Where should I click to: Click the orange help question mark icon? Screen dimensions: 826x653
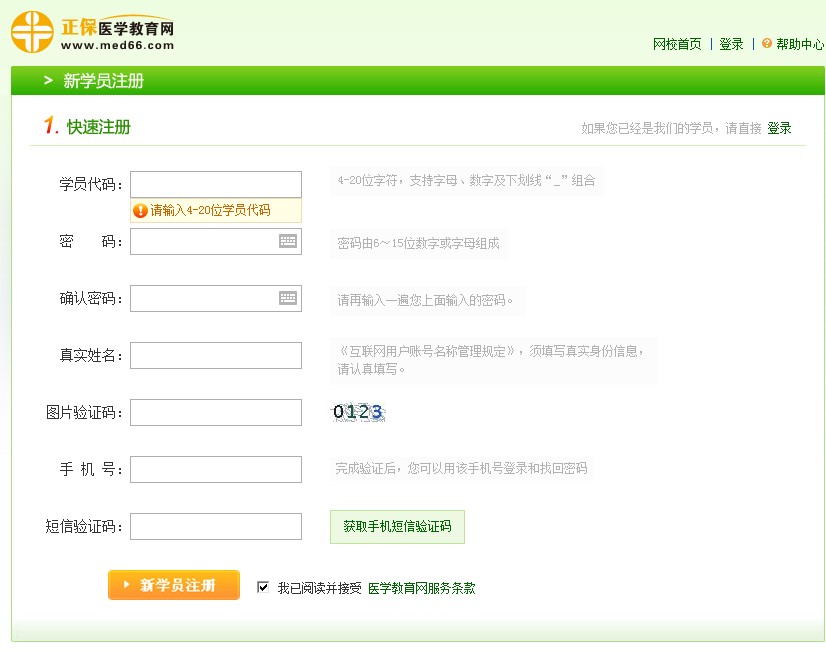tap(767, 44)
